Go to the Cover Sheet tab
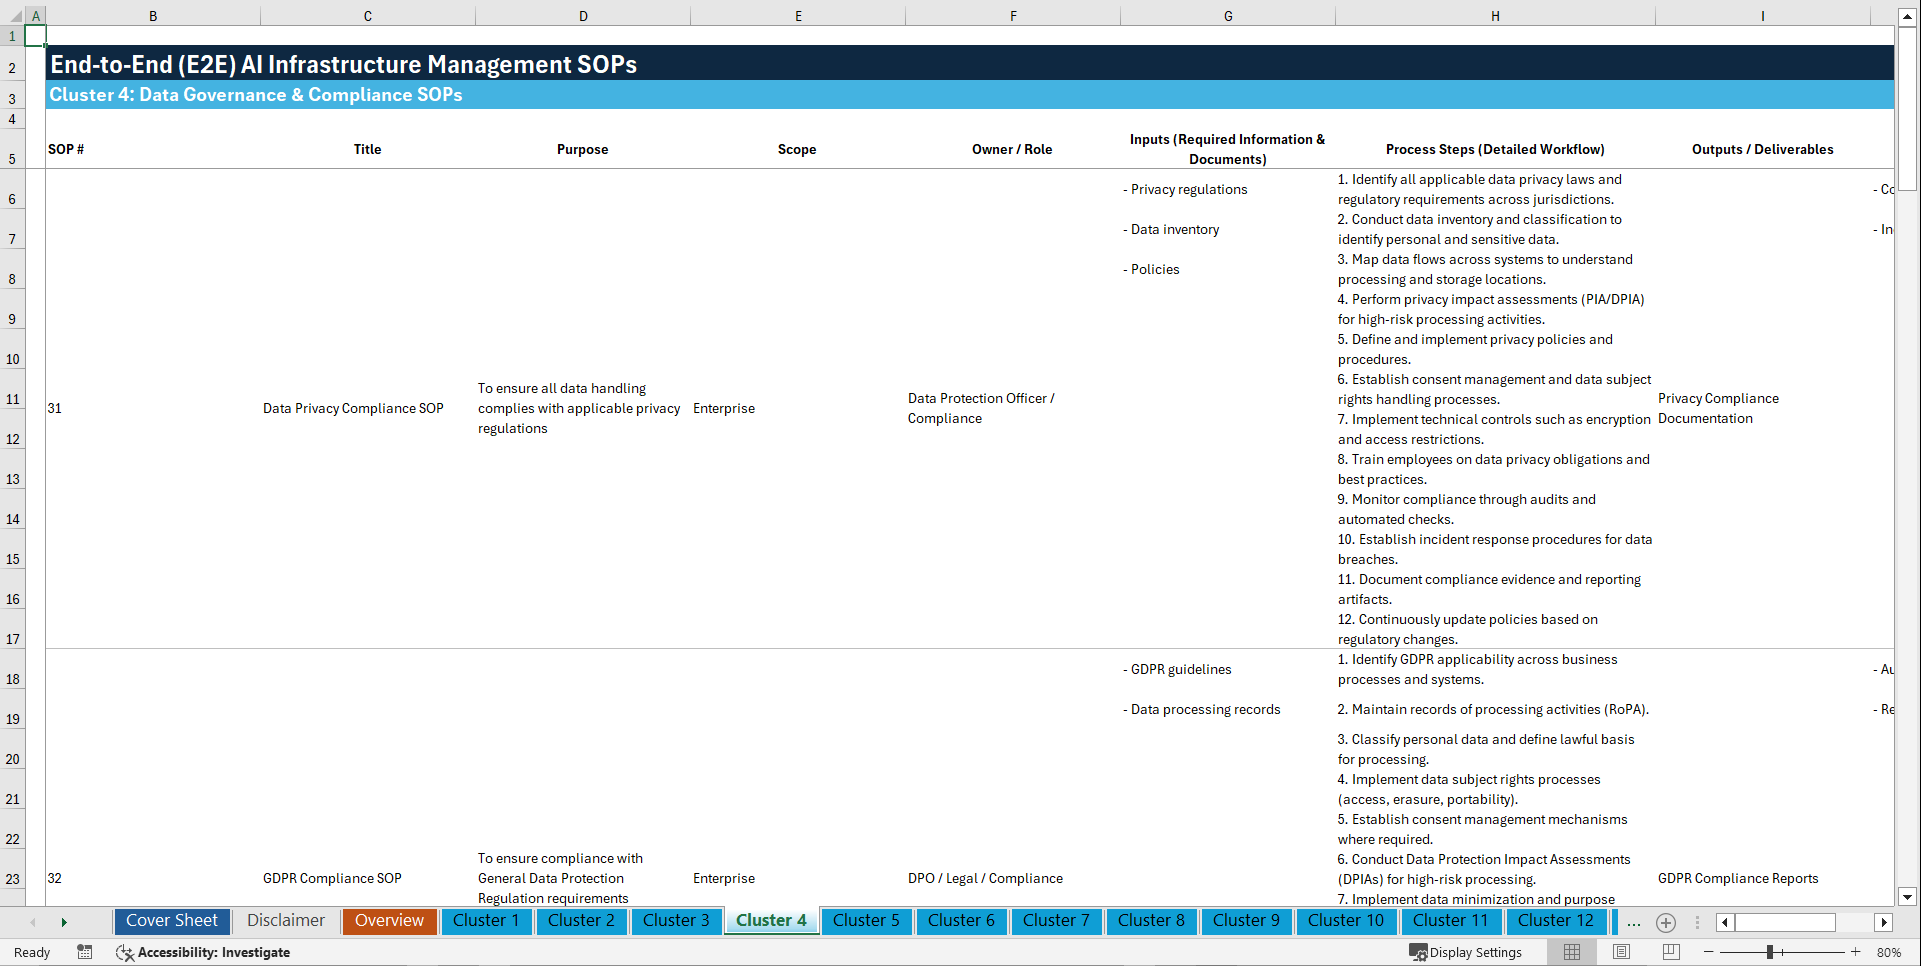1921x966 pixels. (x=171, y=921)
